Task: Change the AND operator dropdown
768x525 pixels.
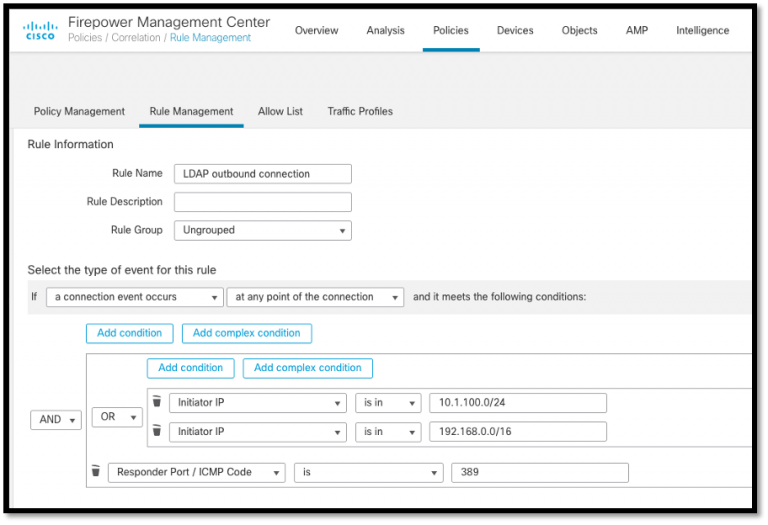Action: (56, 420)
